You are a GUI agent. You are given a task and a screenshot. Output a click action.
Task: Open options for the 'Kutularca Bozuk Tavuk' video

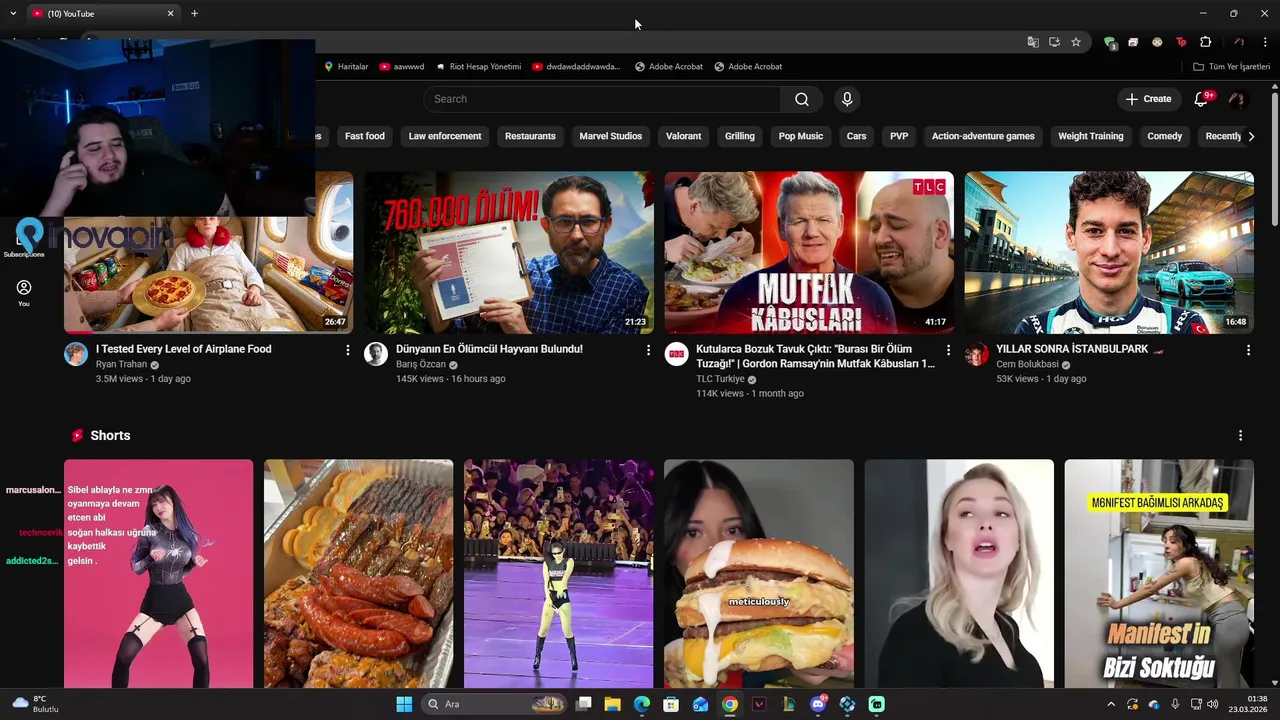coord(948,350)
